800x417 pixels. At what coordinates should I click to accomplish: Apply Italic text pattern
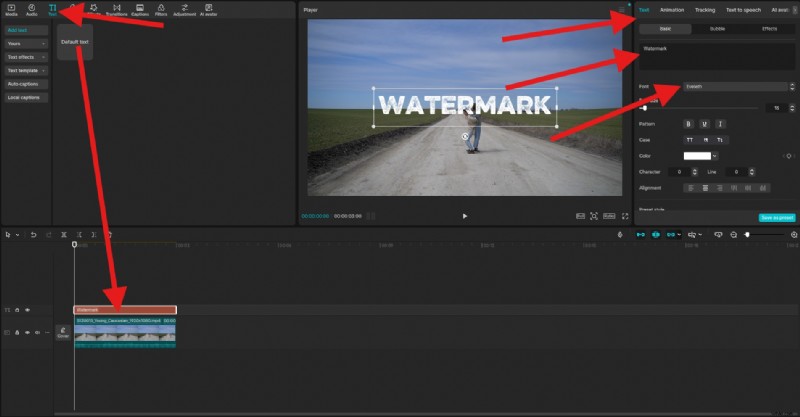(720, 124)
